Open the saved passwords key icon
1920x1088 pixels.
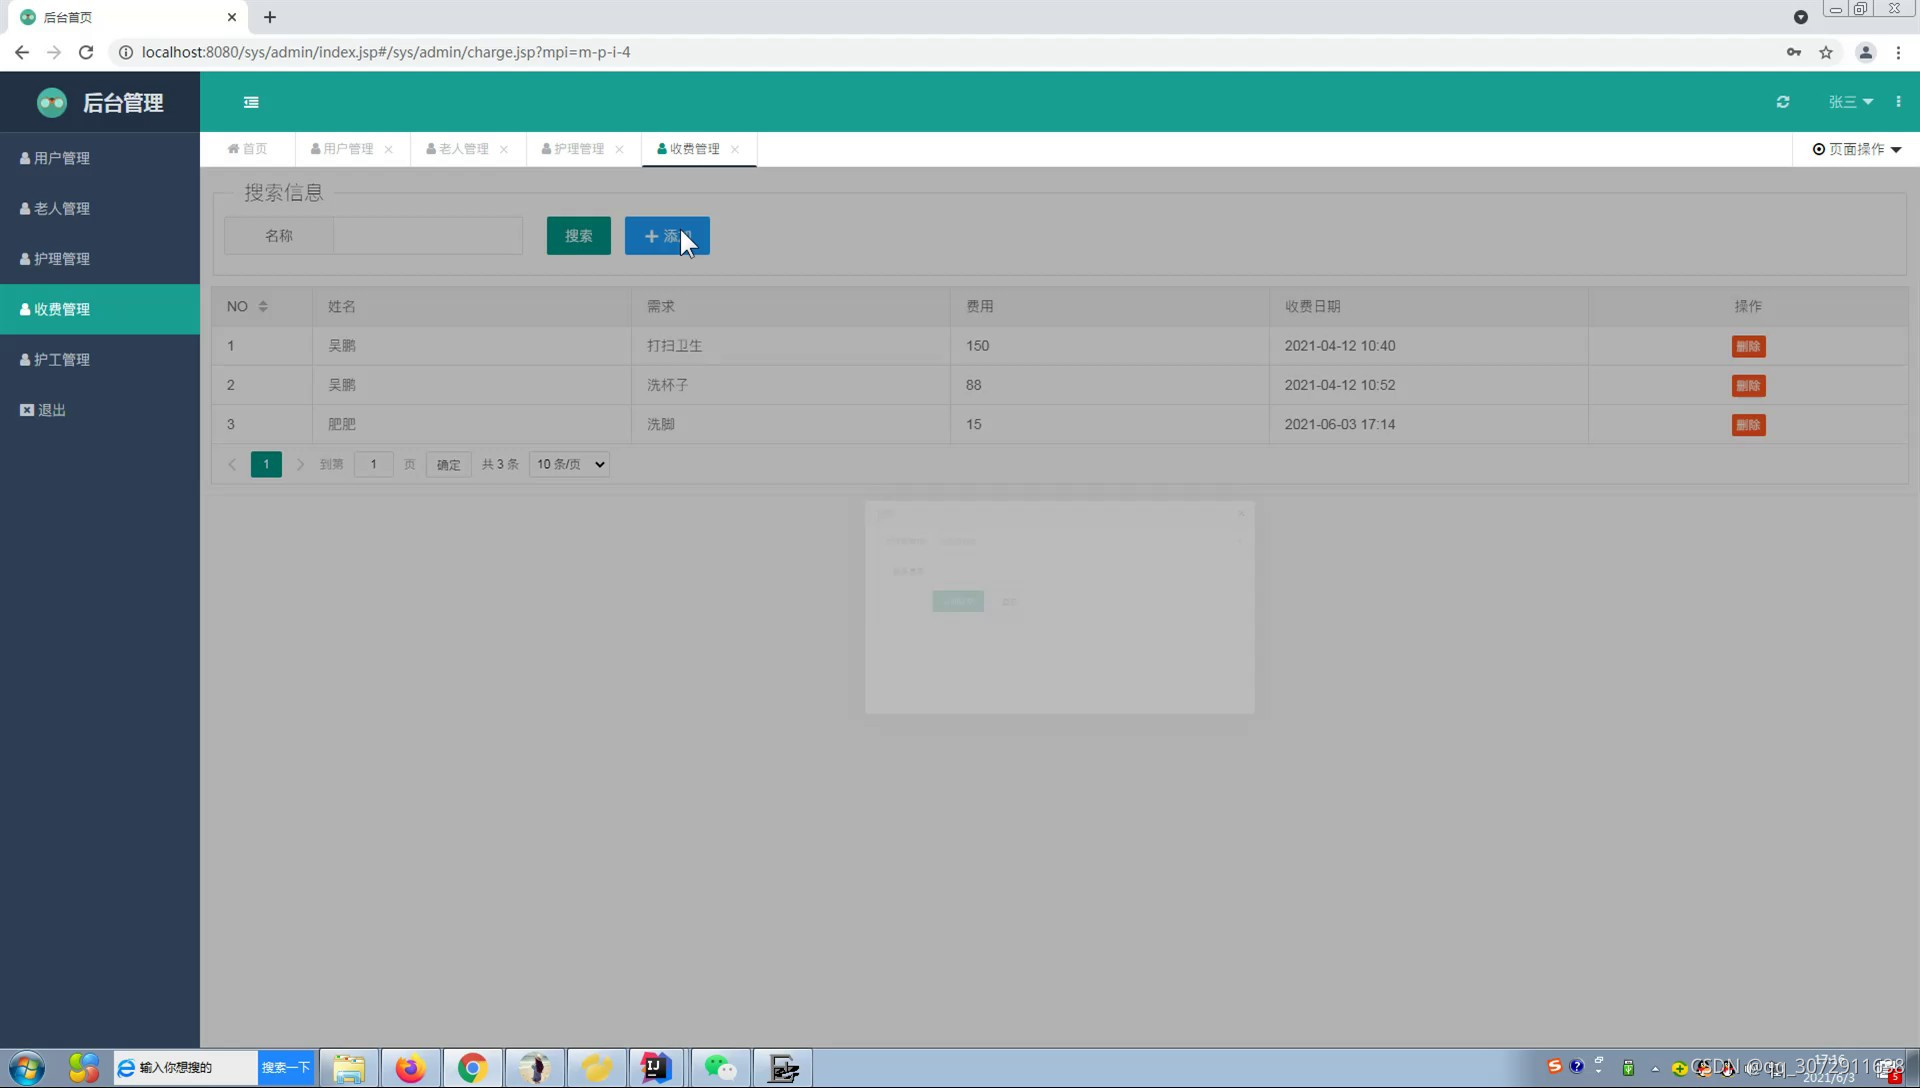[x=1794, y=52]
